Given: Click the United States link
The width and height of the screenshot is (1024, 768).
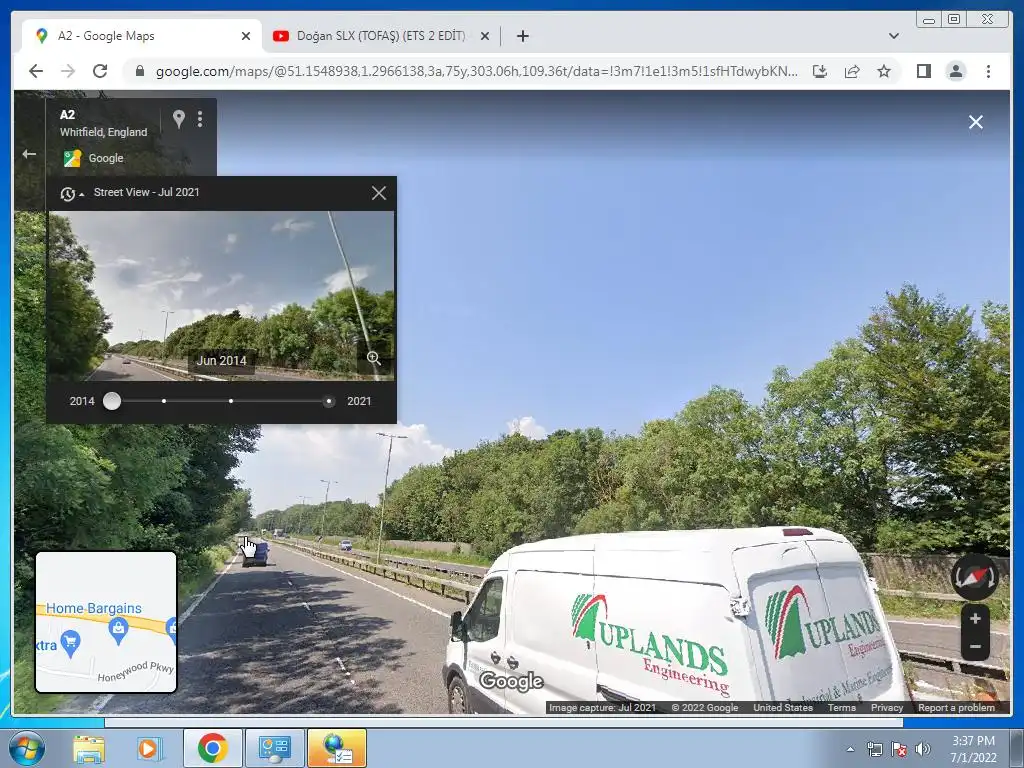Looking at the screenshot, I should coord(783,707).
